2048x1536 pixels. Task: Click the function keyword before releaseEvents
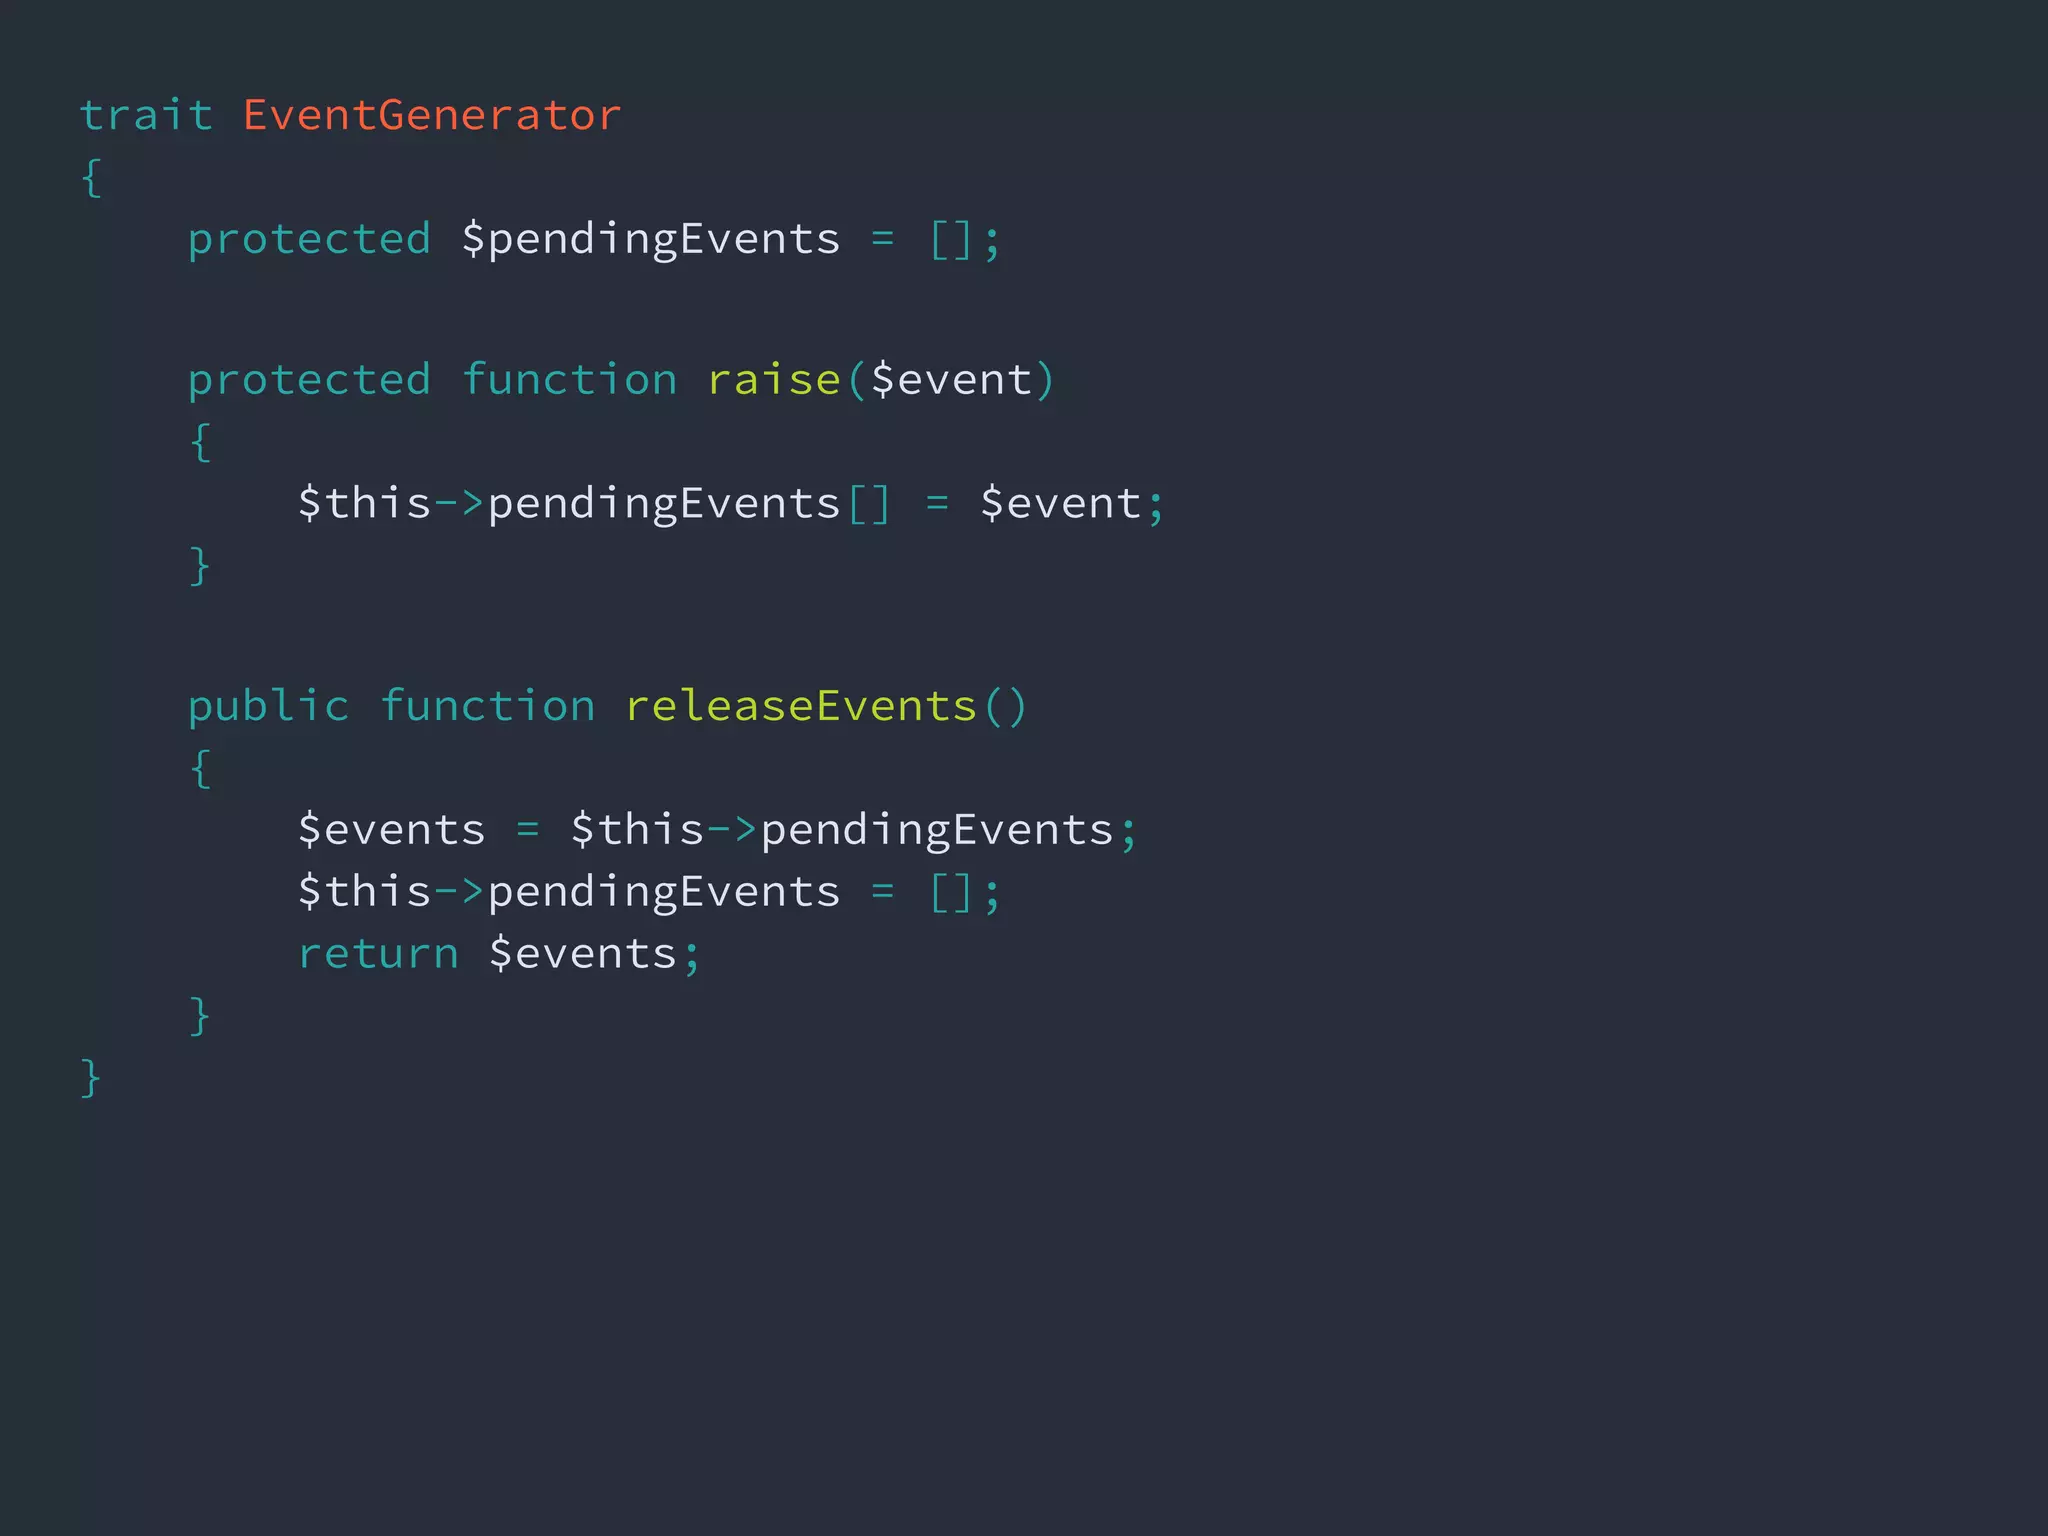488,706
